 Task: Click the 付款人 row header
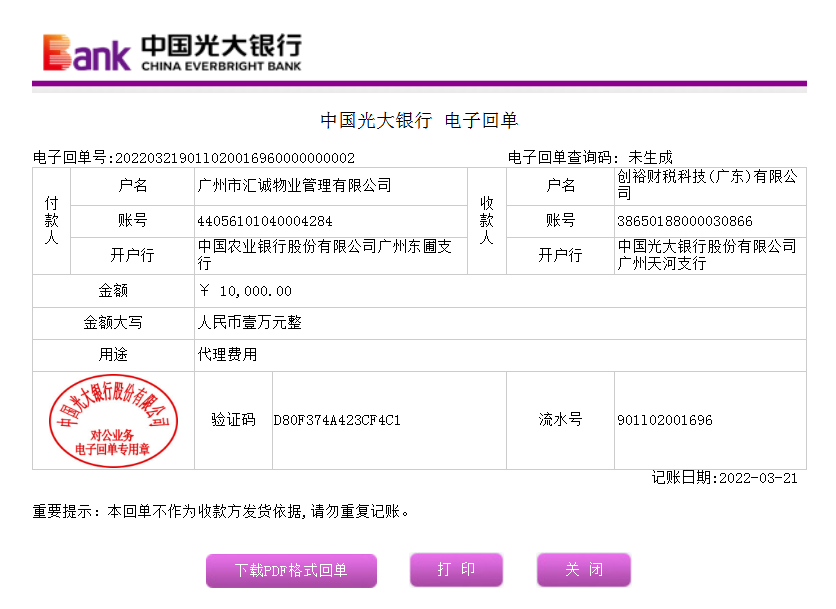pos(52,221)
